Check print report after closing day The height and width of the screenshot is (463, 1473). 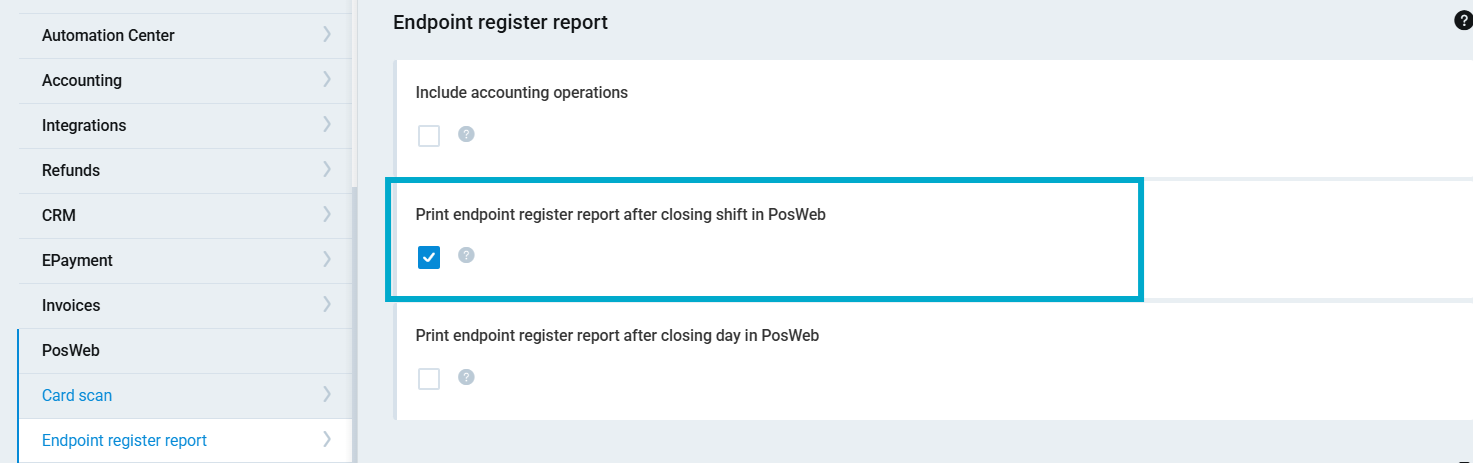point(429,379)
